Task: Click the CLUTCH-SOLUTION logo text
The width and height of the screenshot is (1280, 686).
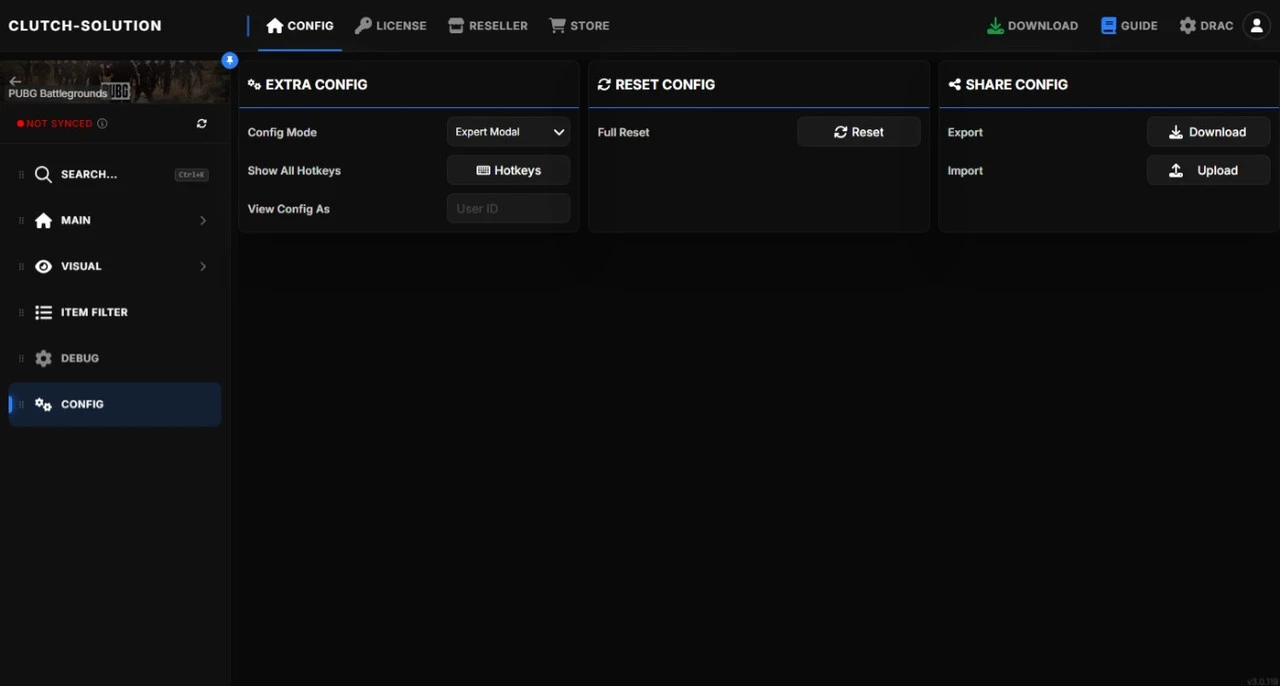Action: pyautogui.click(x=85, y=26)
